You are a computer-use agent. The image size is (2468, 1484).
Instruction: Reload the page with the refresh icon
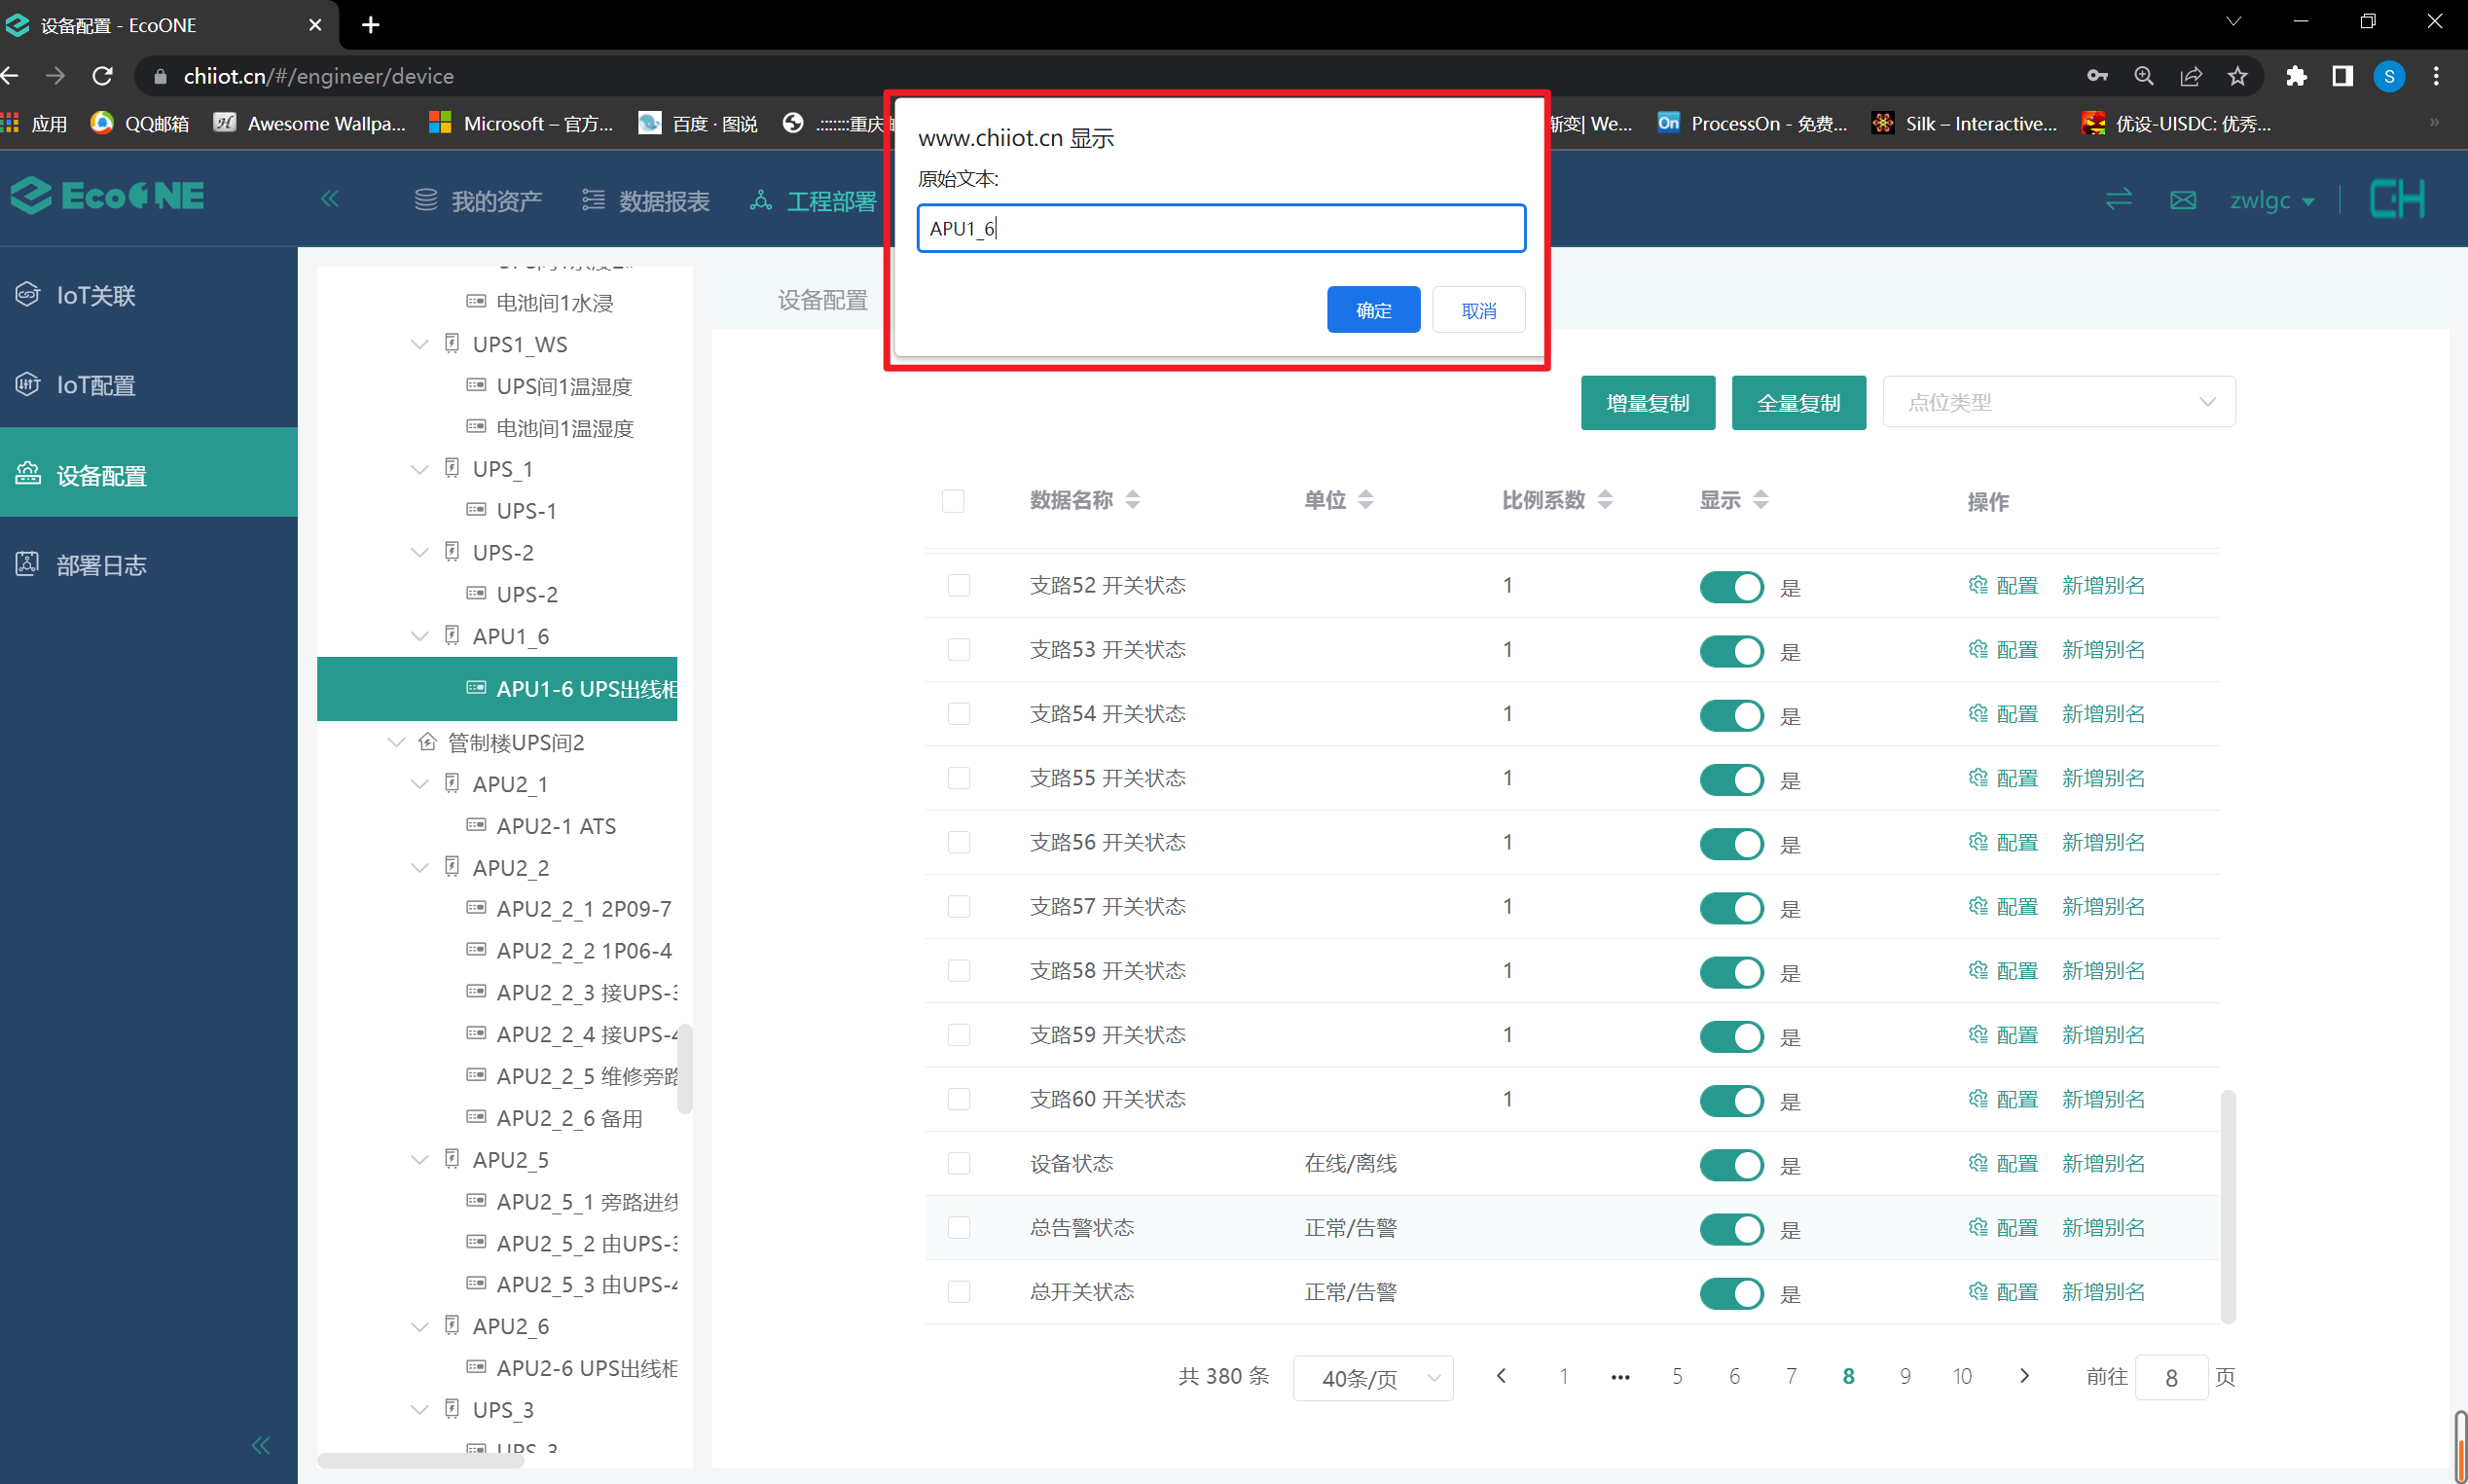click(x=102, y=76)
